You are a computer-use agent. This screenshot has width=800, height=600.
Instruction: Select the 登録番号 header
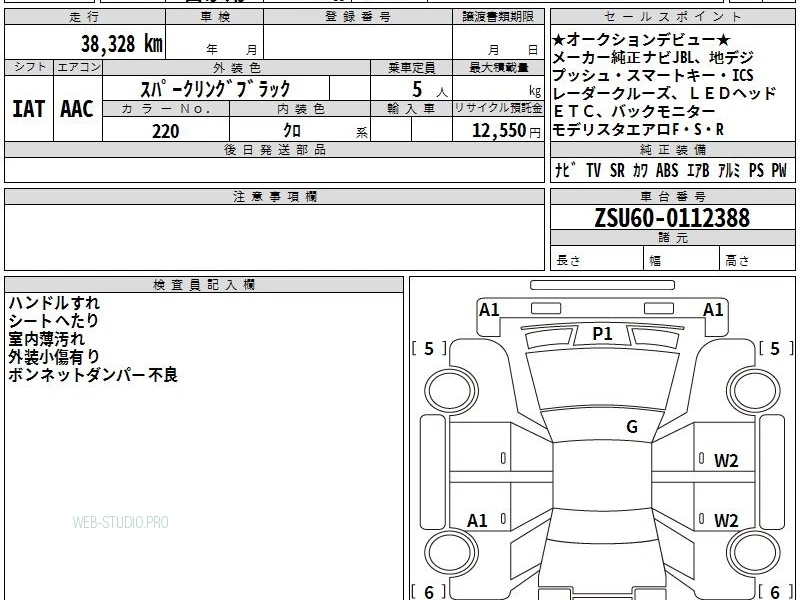point(358,17)
